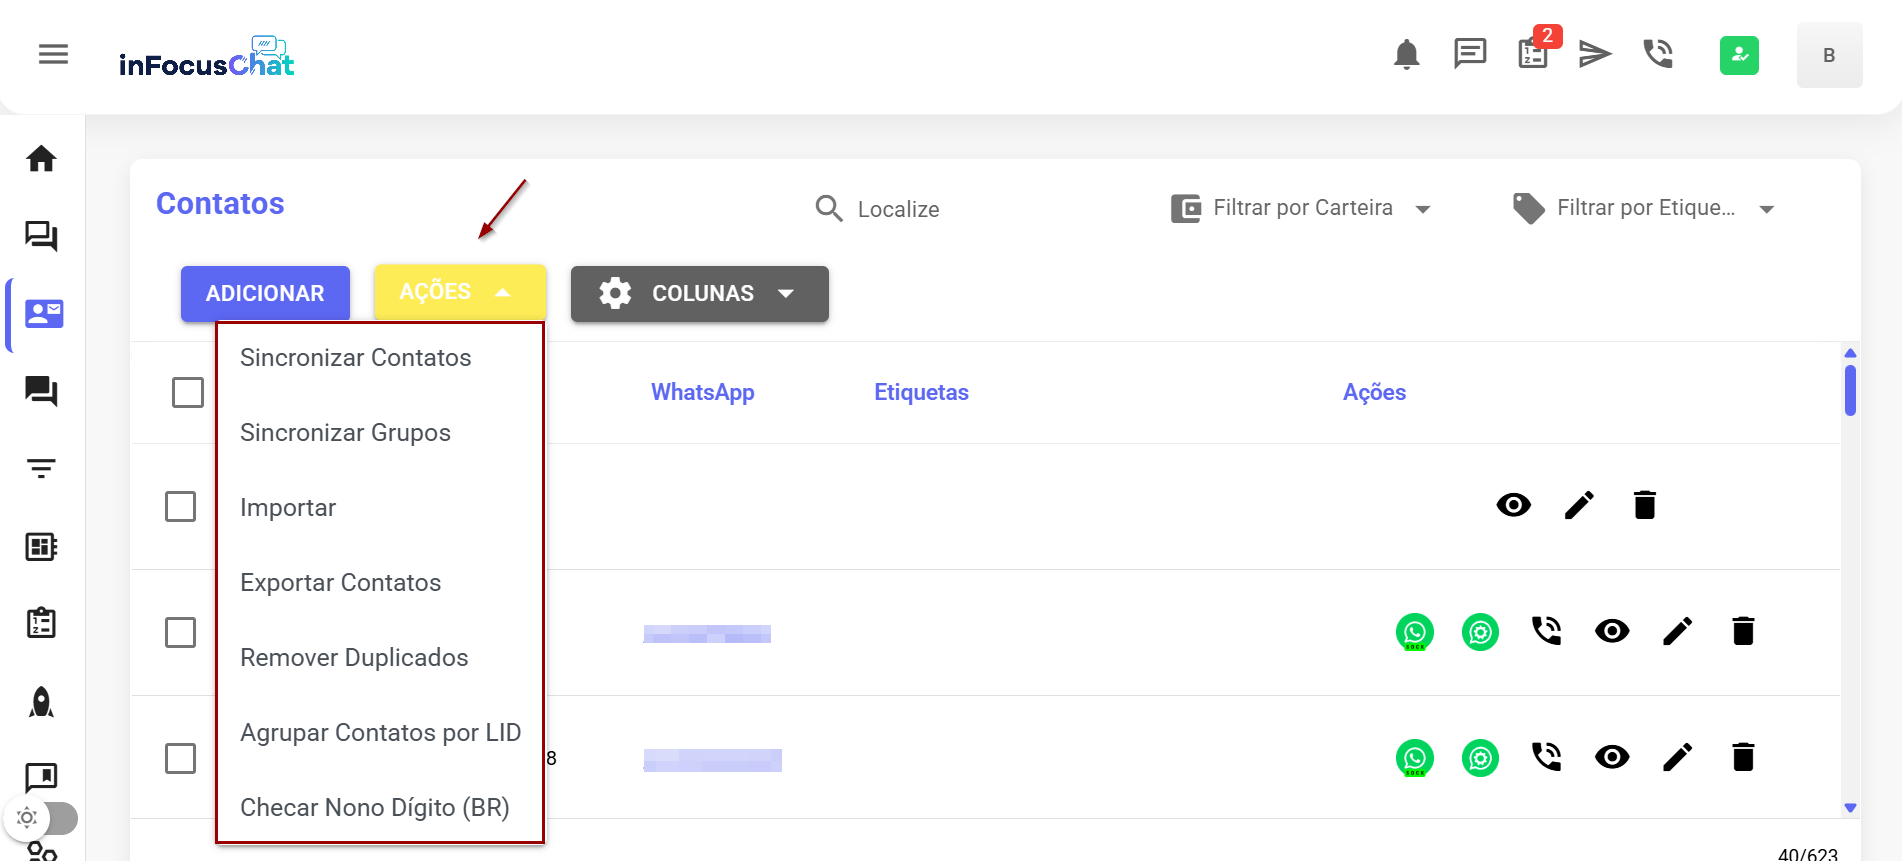
Task: Open the Filtrar por Etiqueta dropdown
Action: pyautogui.click(x=1645, y=208)
